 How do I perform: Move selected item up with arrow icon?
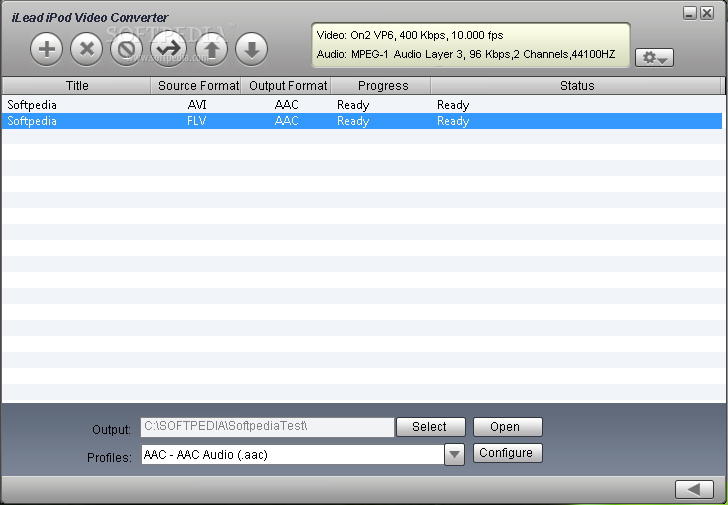point(211,49)
